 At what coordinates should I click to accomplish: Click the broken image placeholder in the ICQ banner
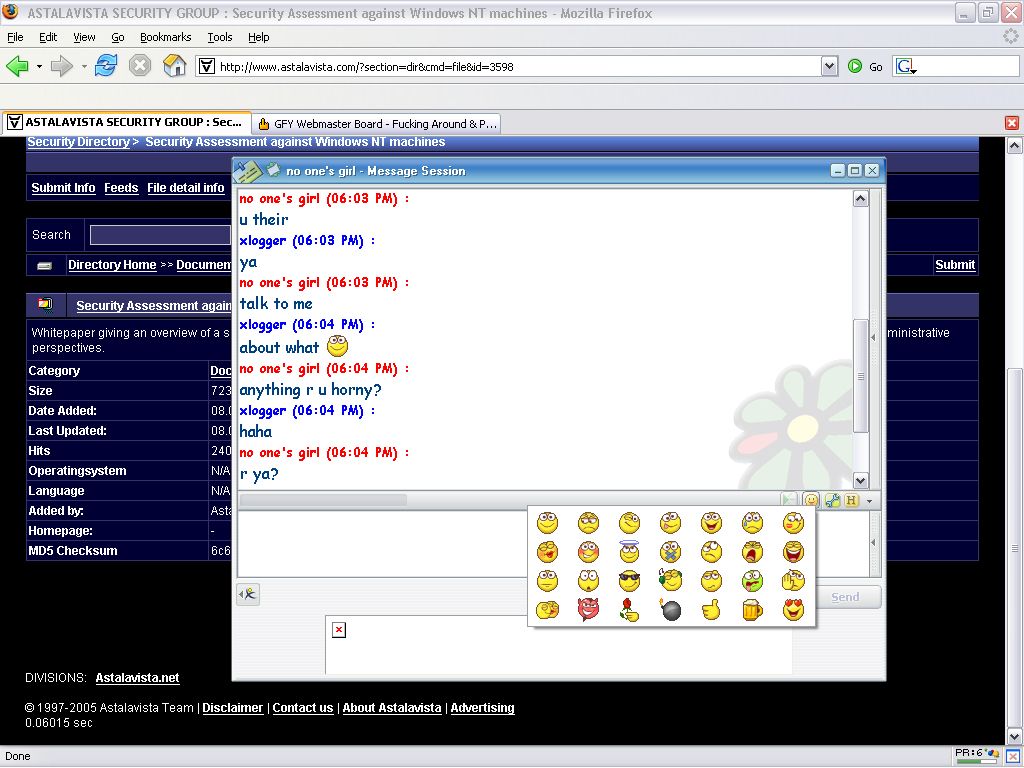tap(338, 630)
